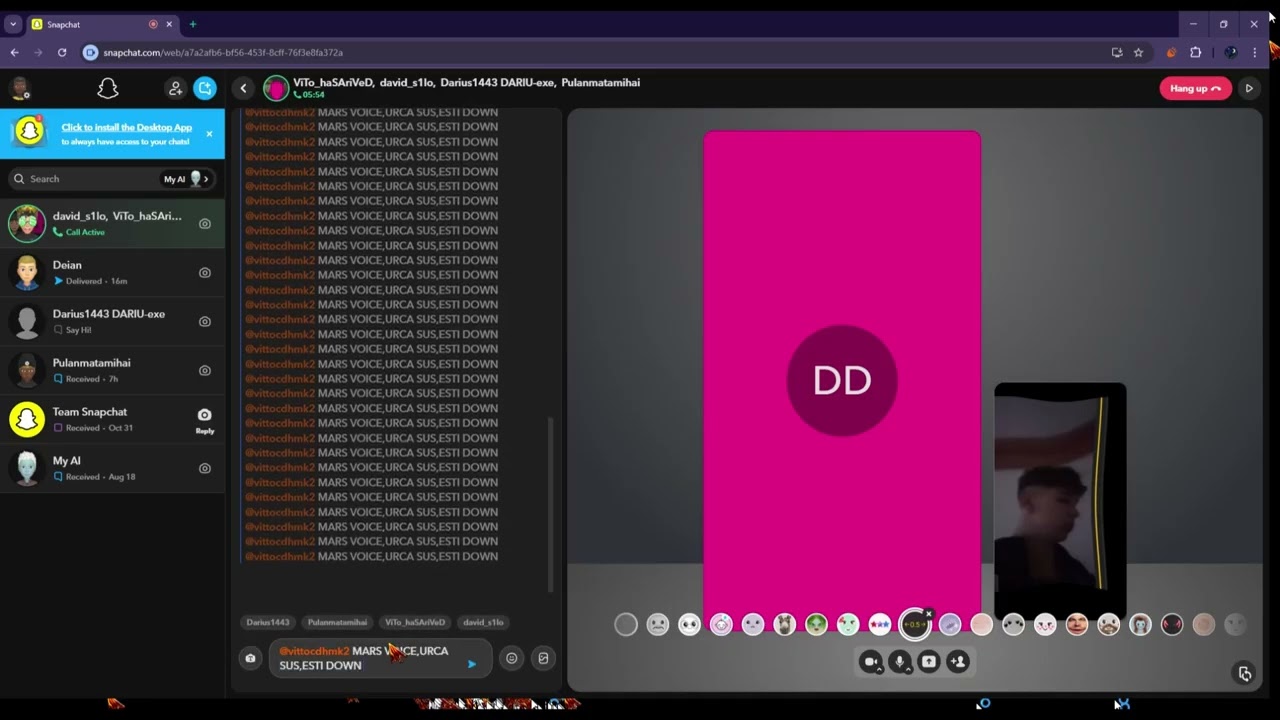The width and height of the screenshot is (1280, 720).
Task: Click the Add Friends icon
Action: tap(176, 89)
